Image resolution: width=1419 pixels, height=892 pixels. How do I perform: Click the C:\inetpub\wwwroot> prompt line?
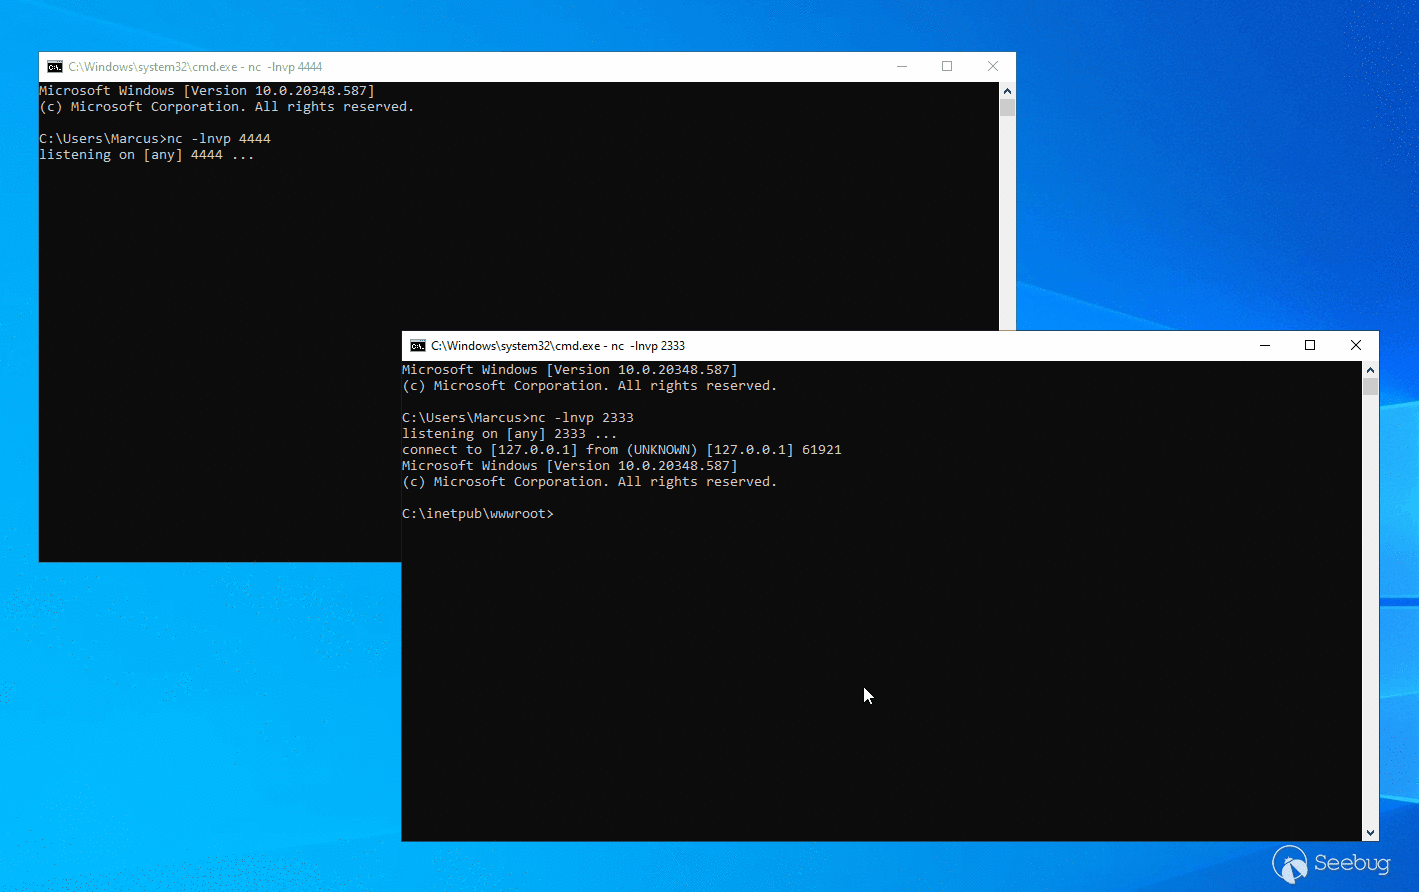coord(478,514)
